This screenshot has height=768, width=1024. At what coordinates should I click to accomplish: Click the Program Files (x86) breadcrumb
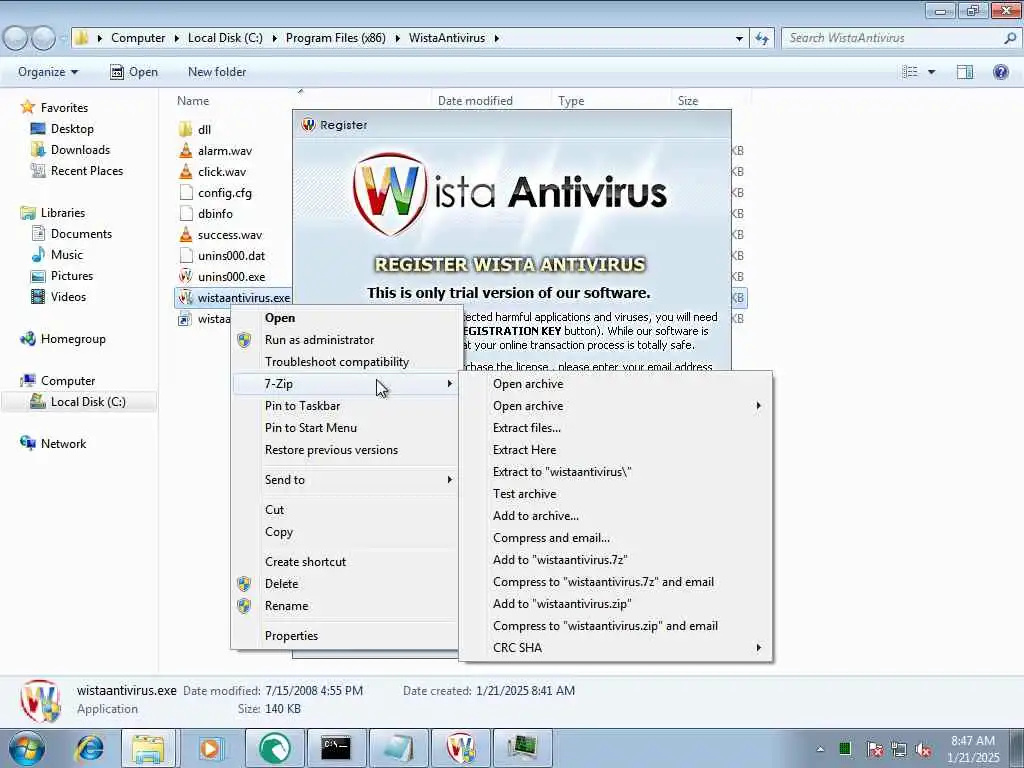point(335,39)
